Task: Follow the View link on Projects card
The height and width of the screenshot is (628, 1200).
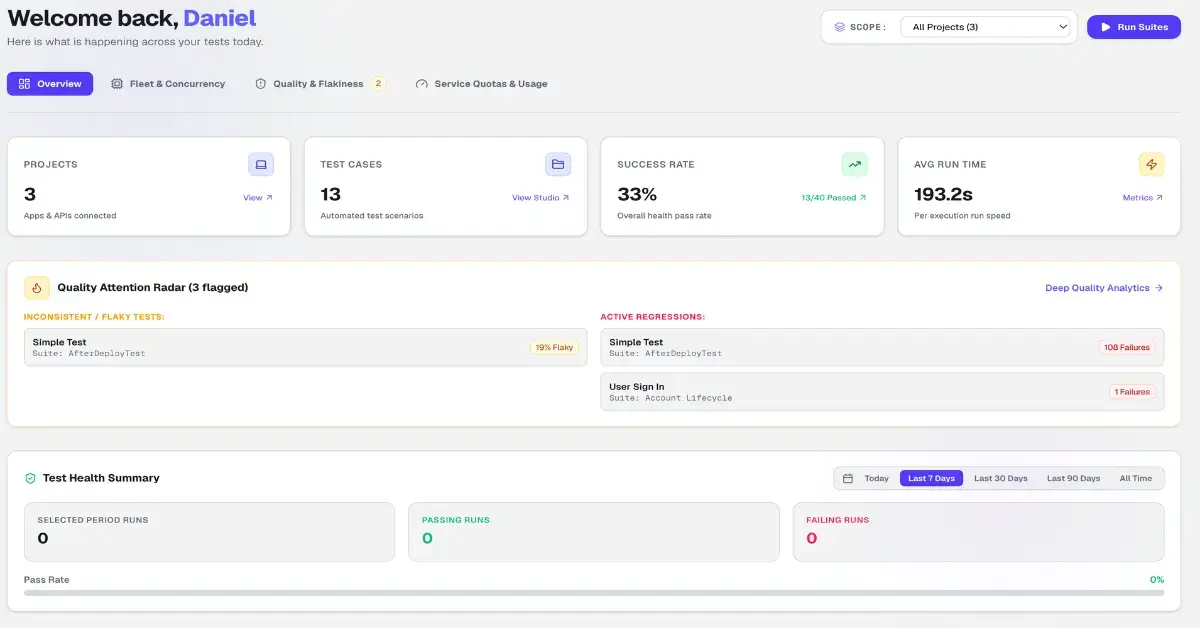Action: click(x=258, y=198)
